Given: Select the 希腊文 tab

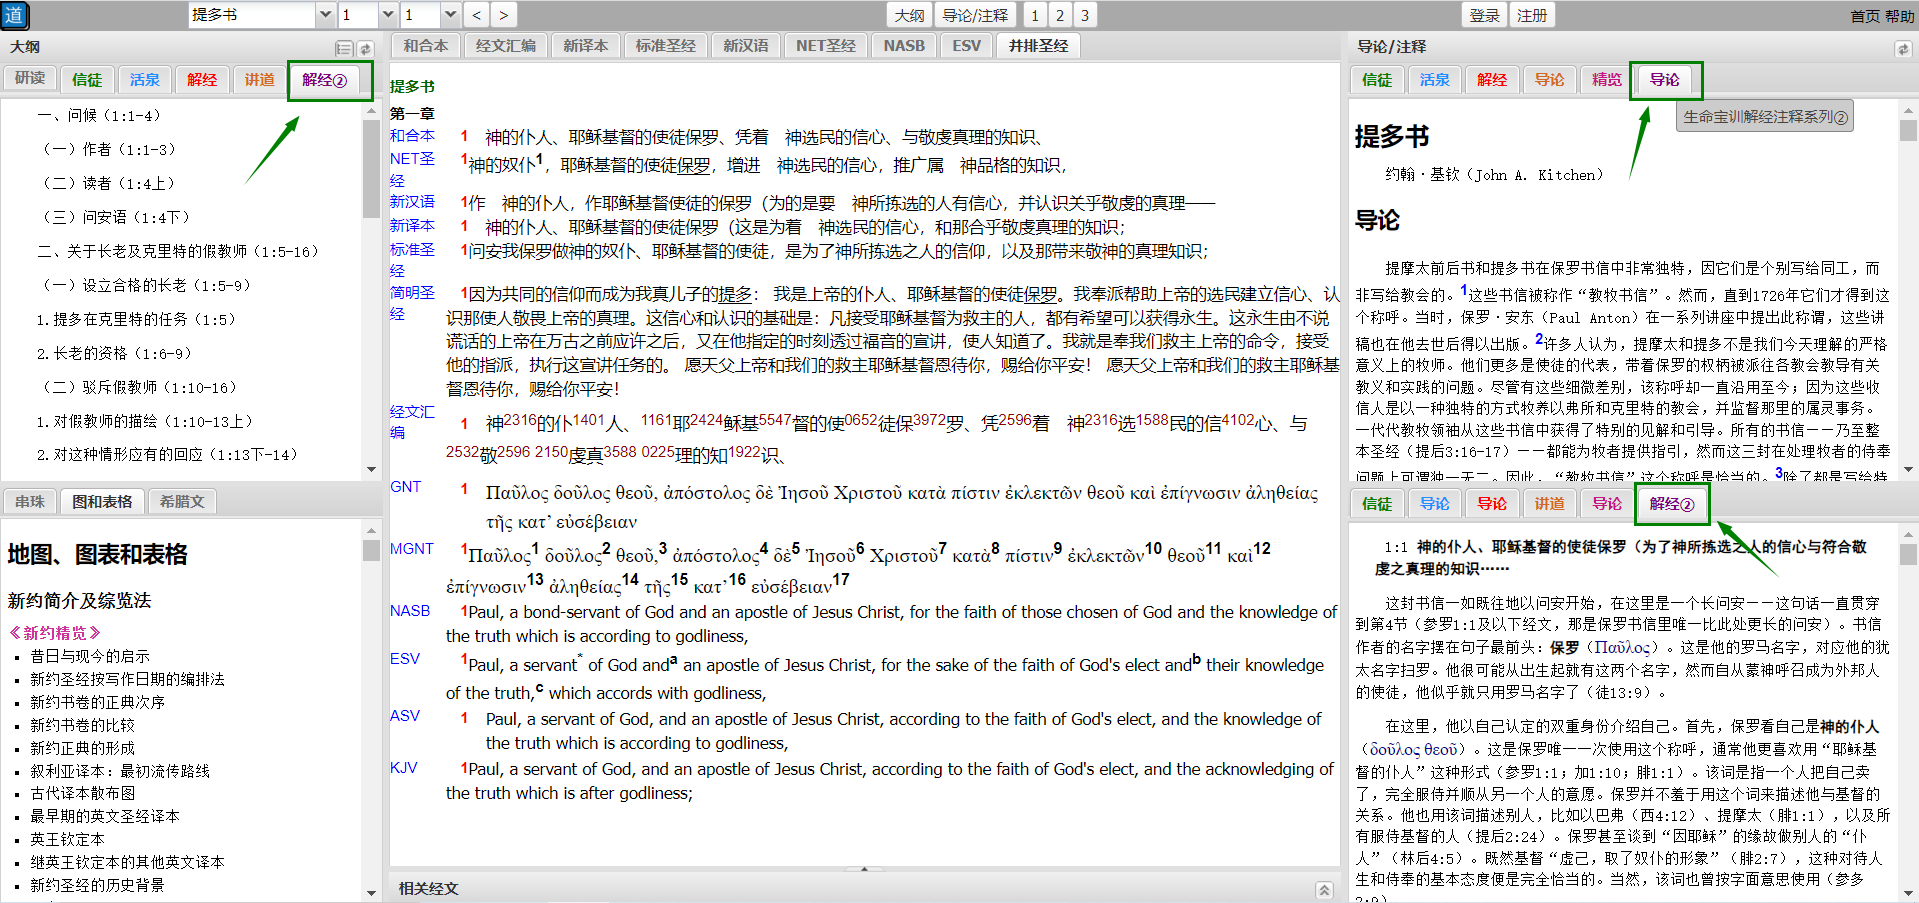Looking at the screenshot, I should (182, 502).
